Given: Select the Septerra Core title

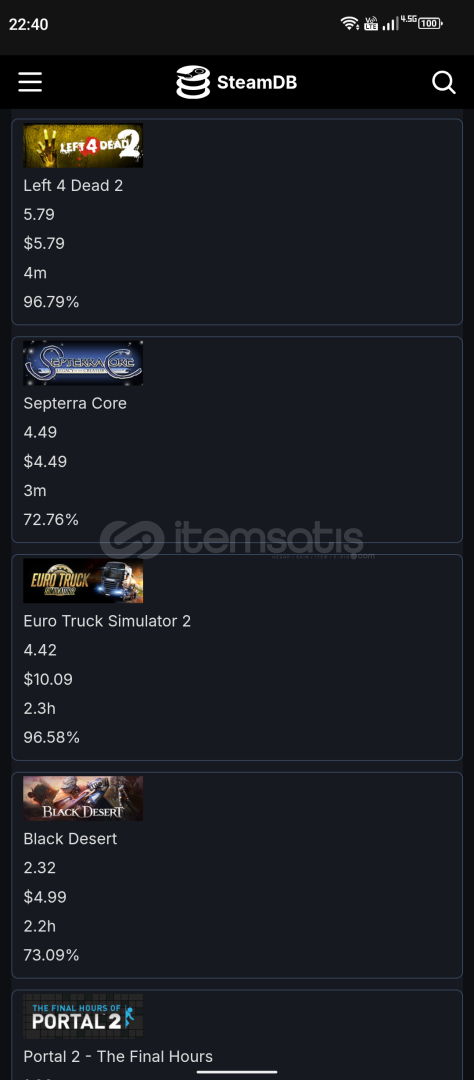Looking at the screenshot, I should [75, 403].
